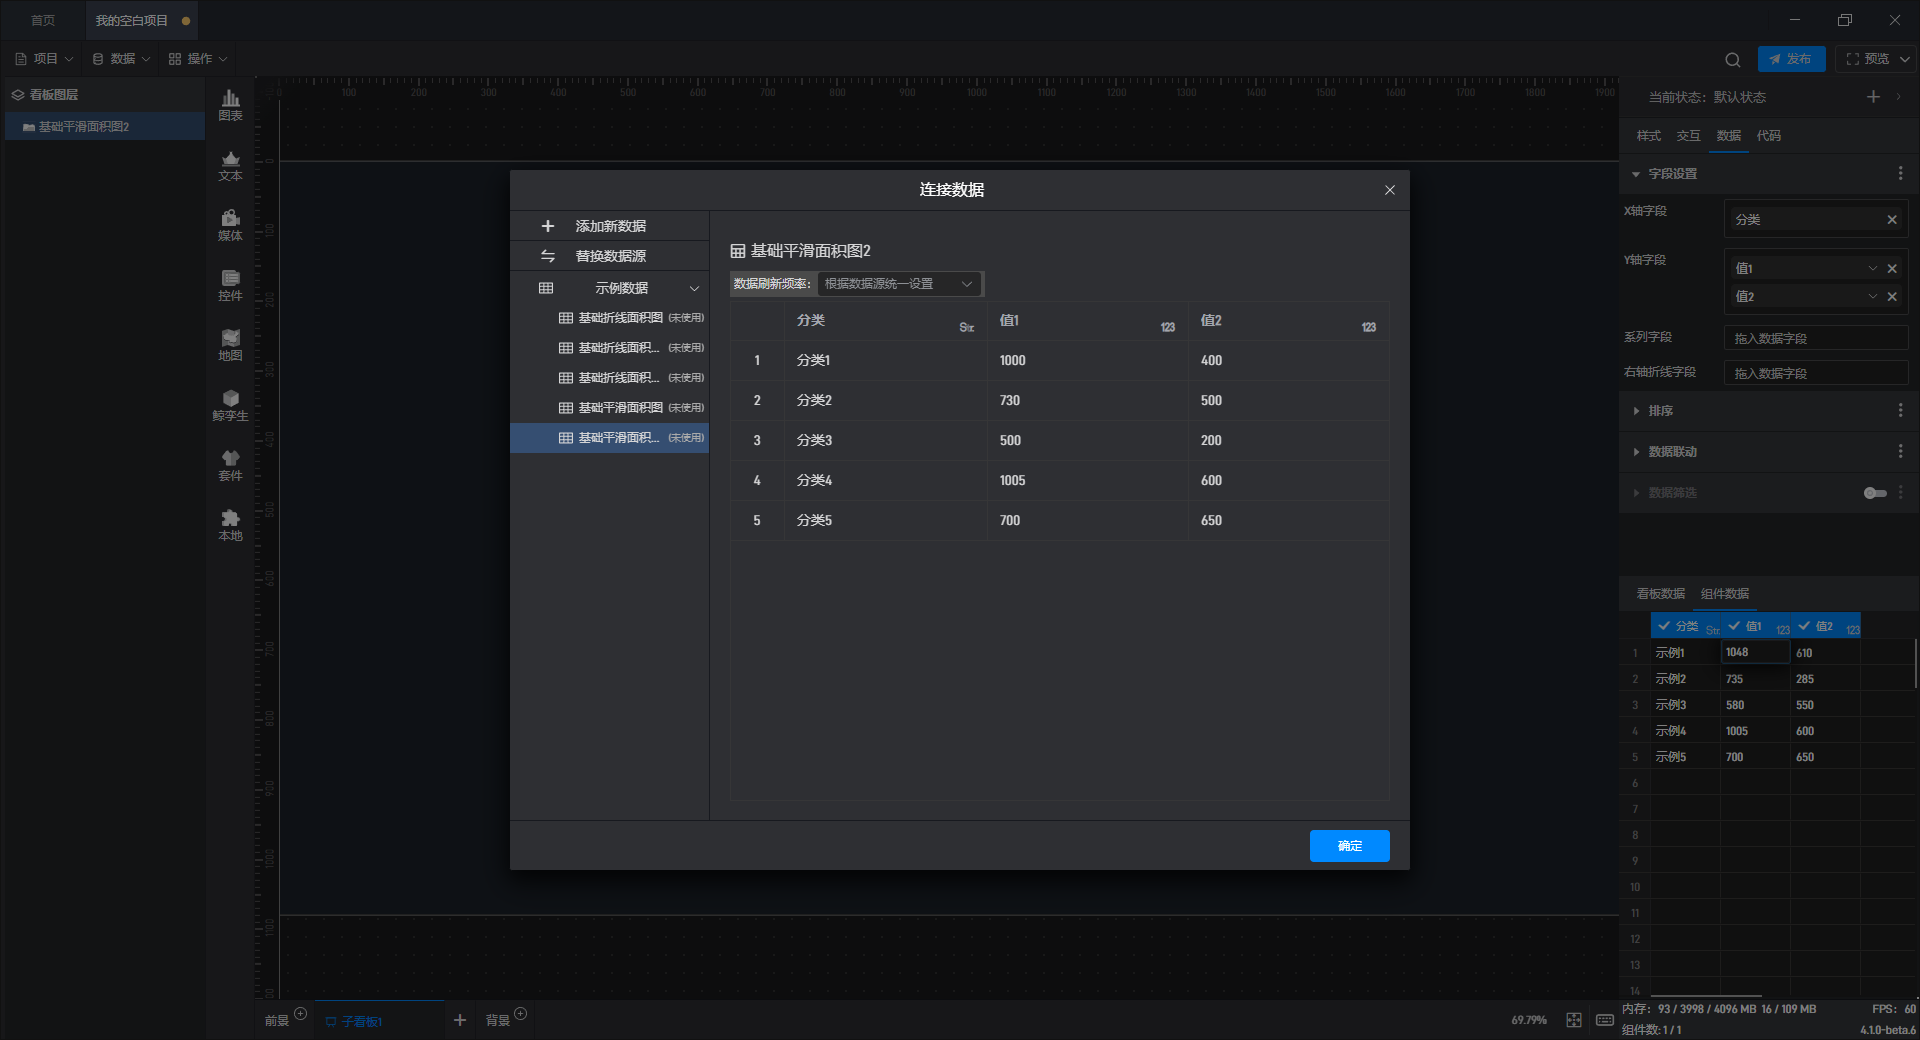Viewport: 1920px width, 1040px height.
Task: Click the 看板图层 layers panel header
Action: coord(104,94)
